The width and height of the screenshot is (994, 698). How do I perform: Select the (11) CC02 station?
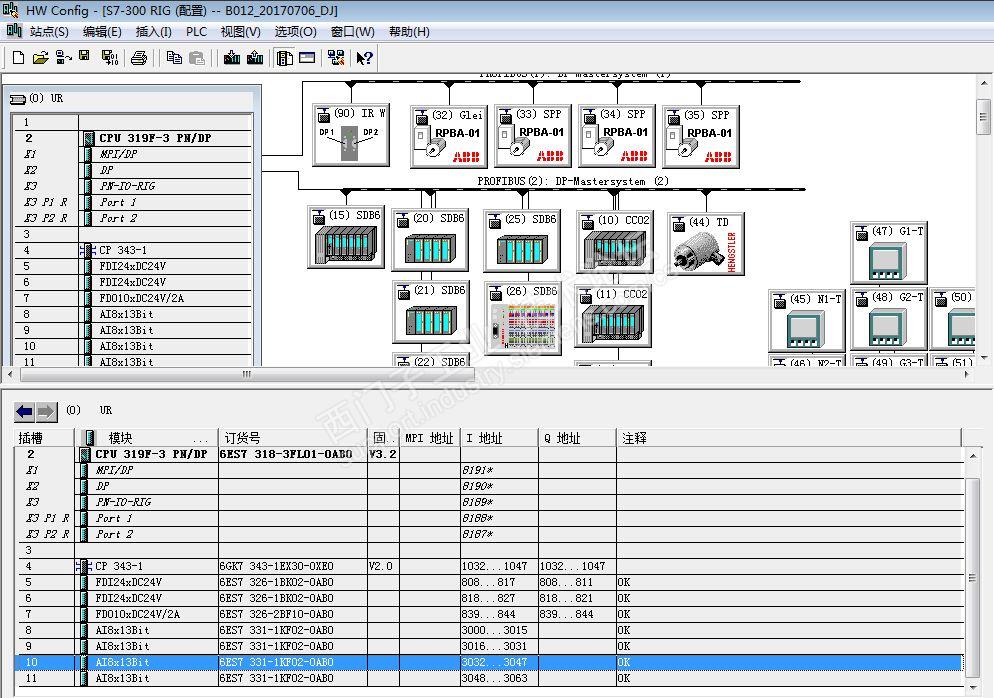click(x=613, y=316)
